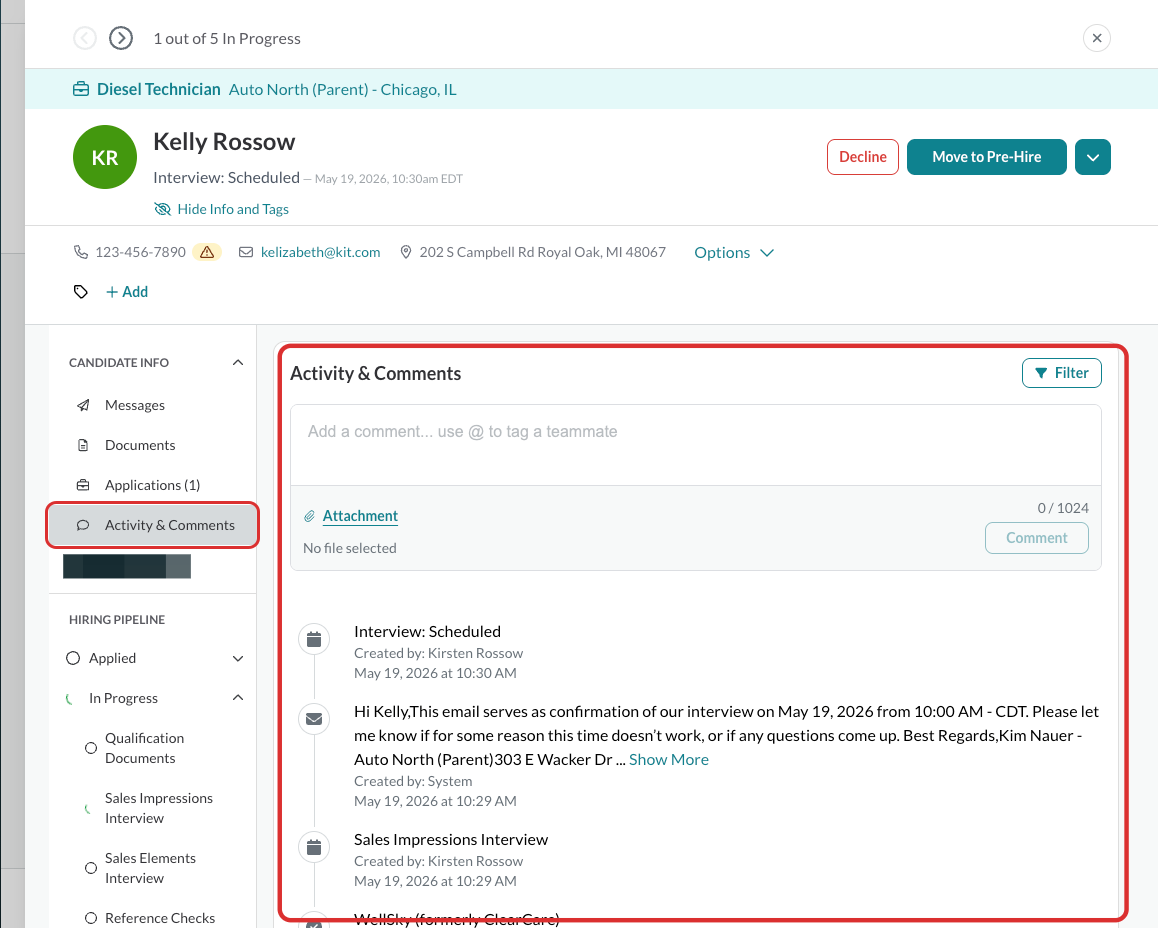Open the activity Filter button
Viewport: 1158px width, 928px height.
(1061, 373)
